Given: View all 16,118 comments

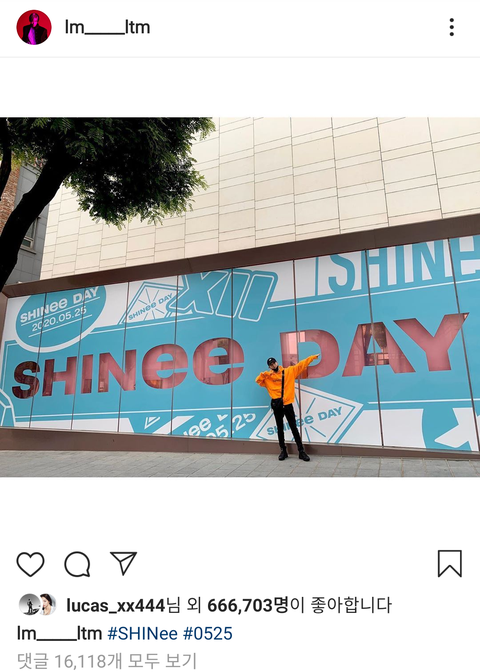Looking at the screenshot, I should (107, 661).
